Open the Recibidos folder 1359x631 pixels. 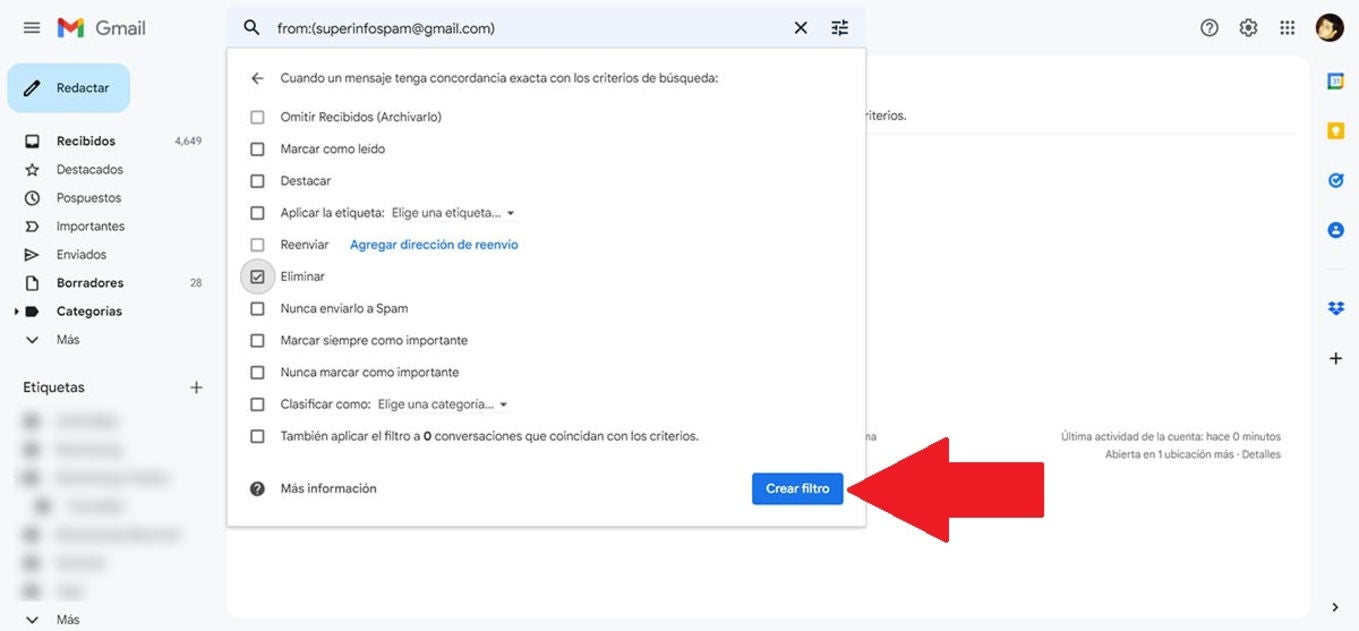pyautogui.click(x=86, y=141)
